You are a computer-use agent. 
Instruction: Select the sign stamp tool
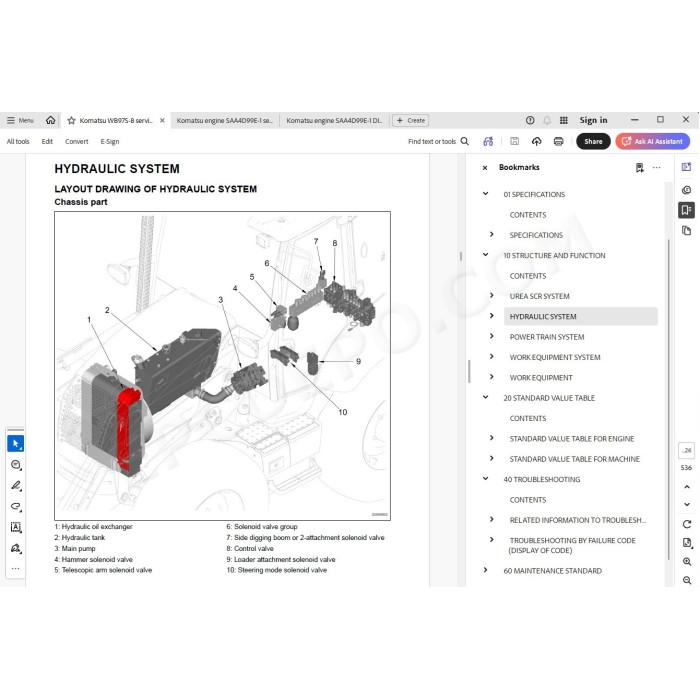16,548
